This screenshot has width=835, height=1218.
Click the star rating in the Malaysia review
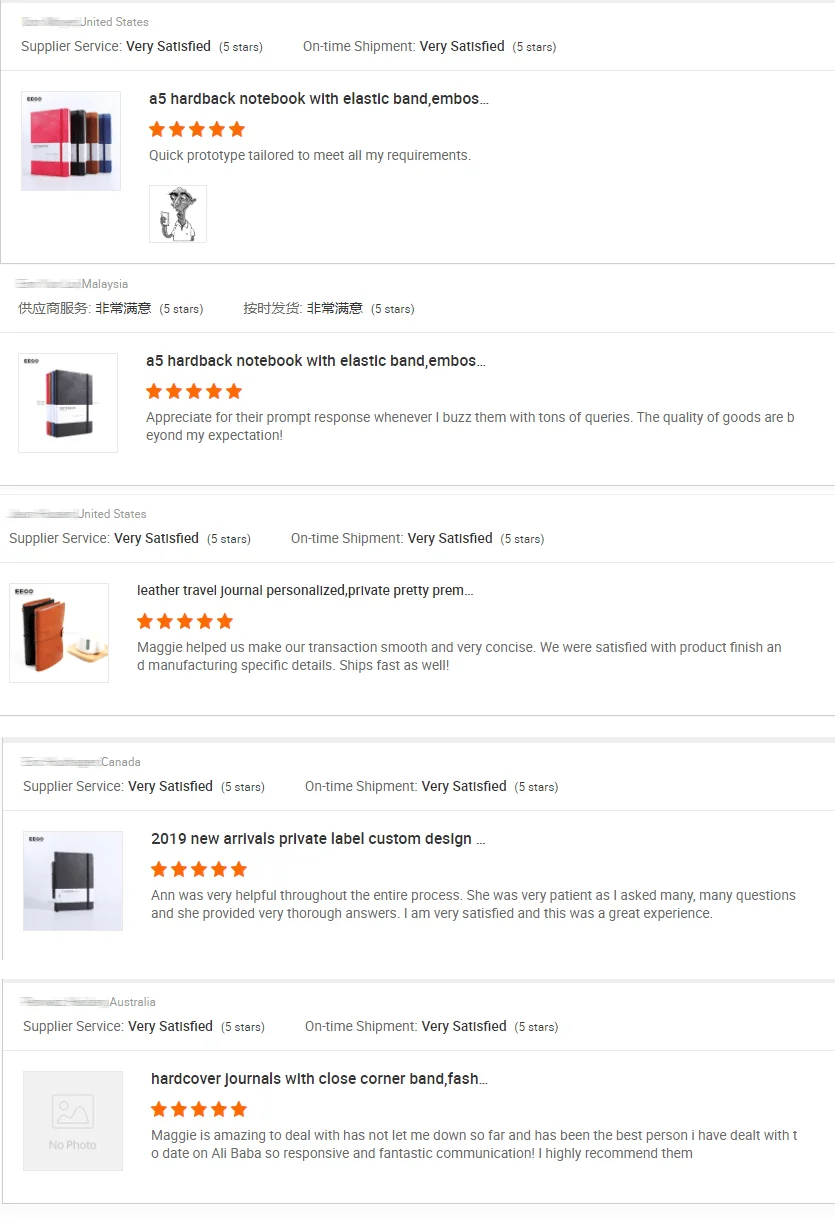click(x=194, y=391)
